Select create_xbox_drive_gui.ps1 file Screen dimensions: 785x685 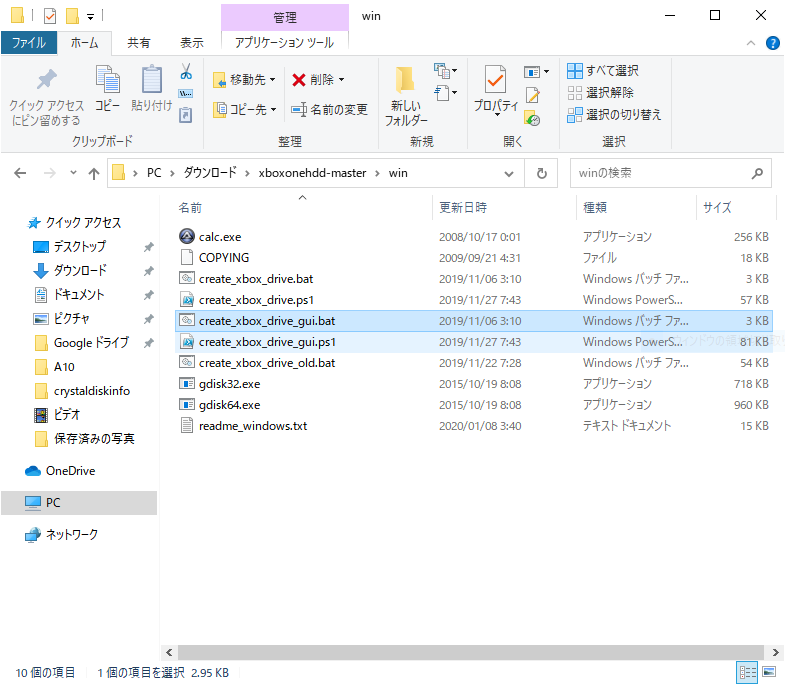[x=474, y=341]
